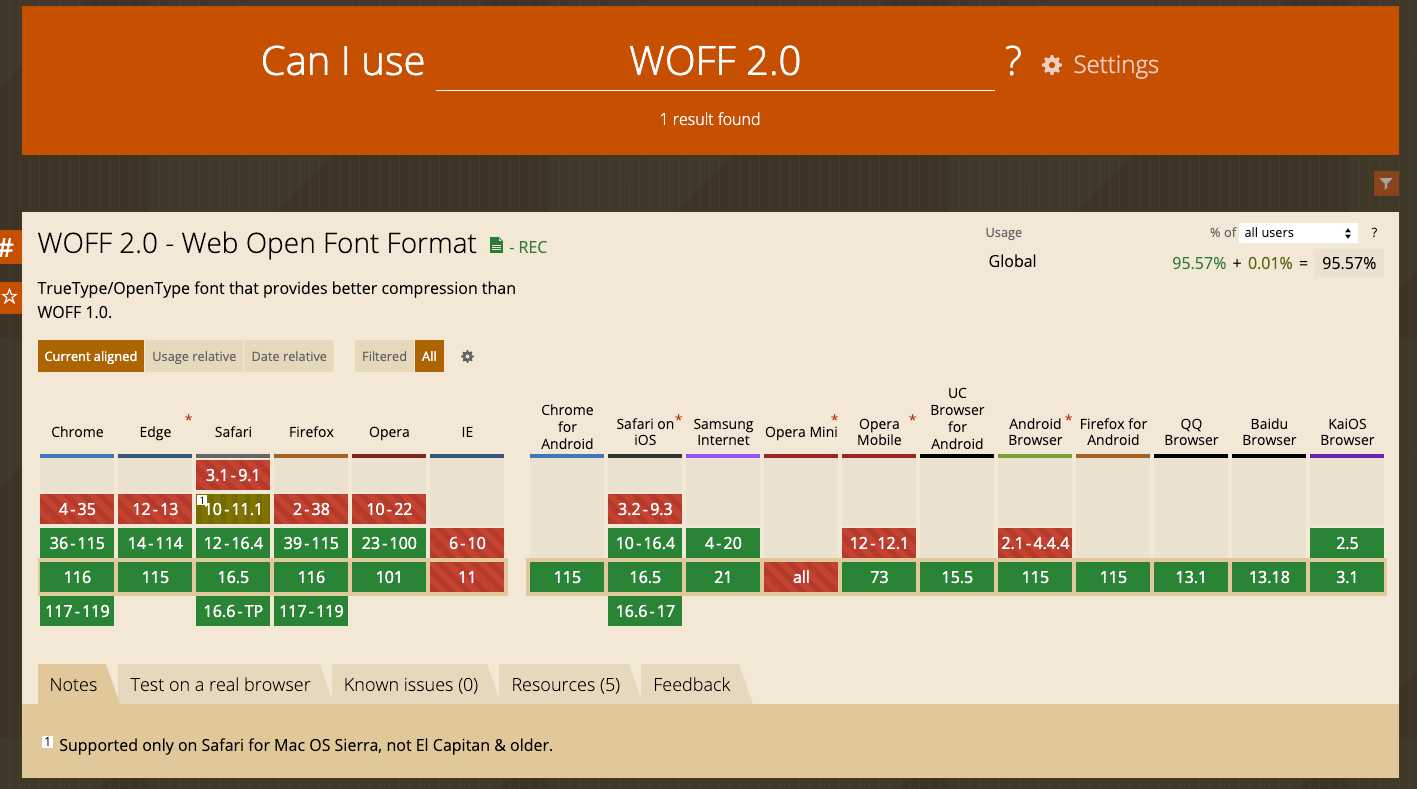Click the note 1 marker on Safari 10-11.1

(202, 500)
